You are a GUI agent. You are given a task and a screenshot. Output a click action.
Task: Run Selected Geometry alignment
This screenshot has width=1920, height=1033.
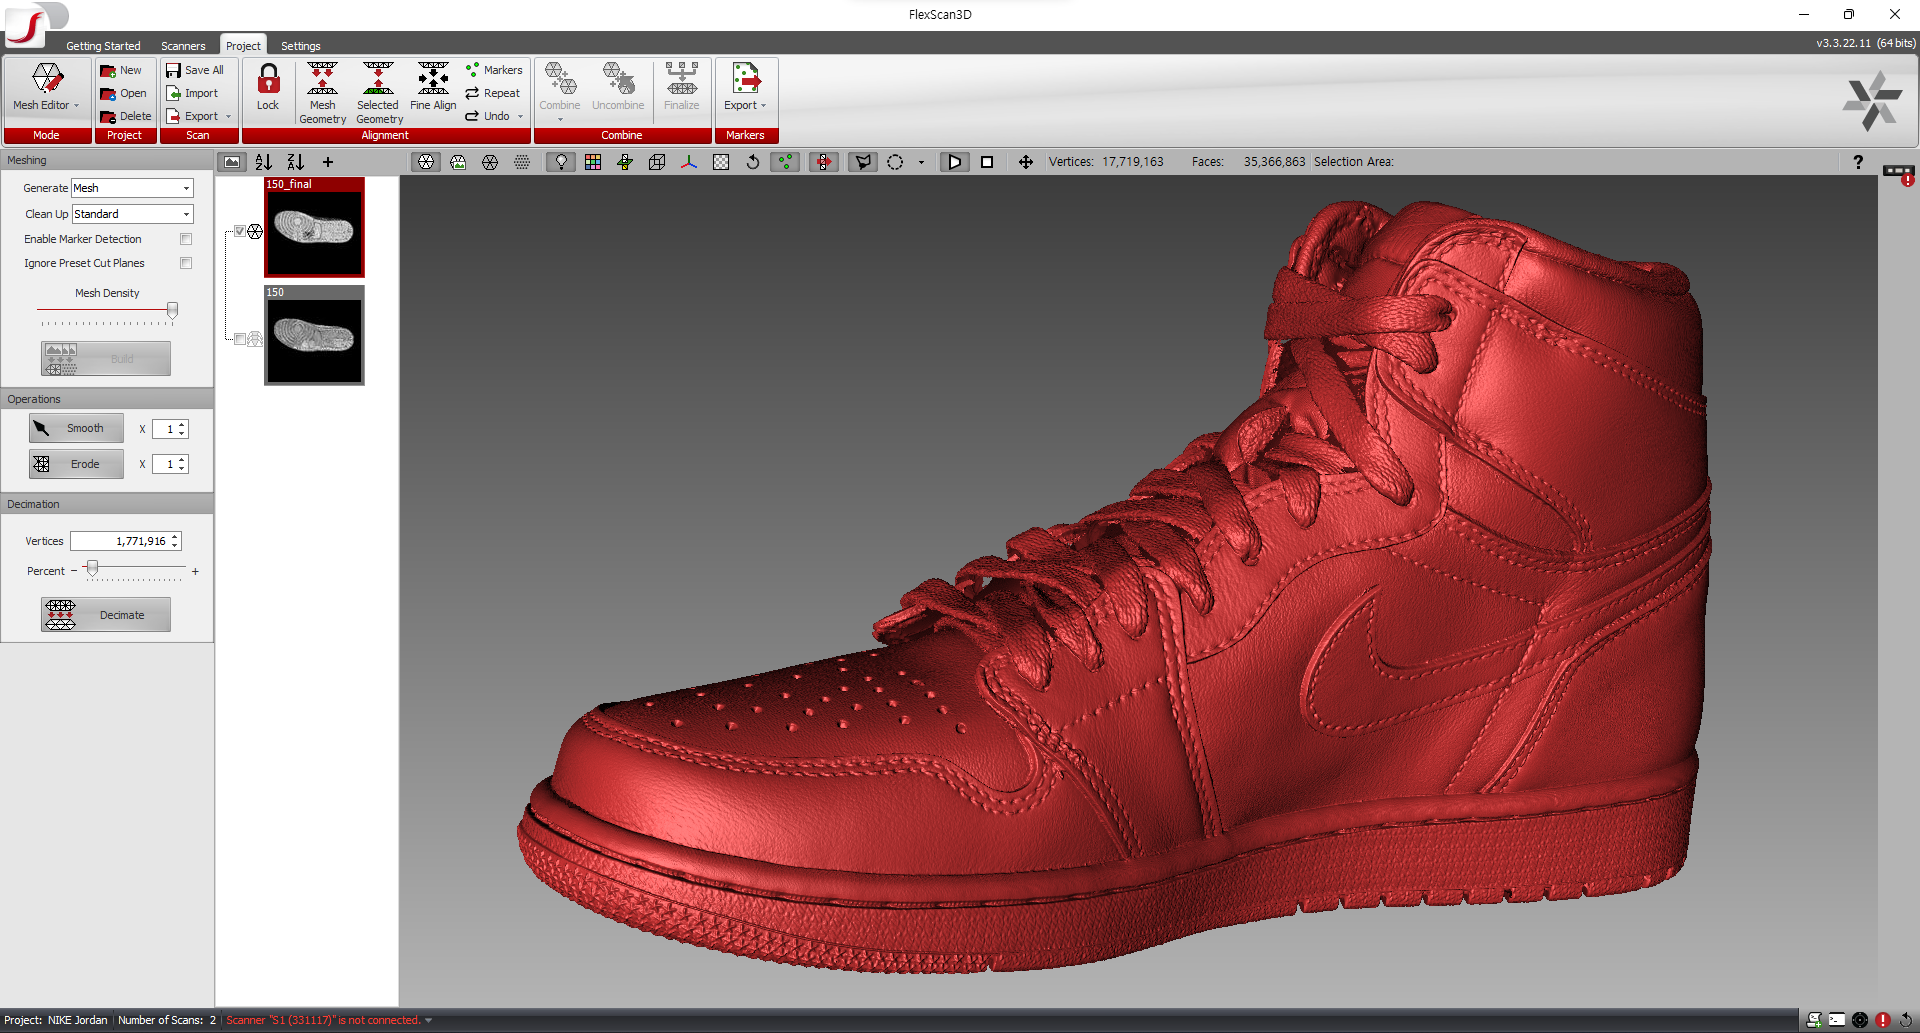point(378,93)
